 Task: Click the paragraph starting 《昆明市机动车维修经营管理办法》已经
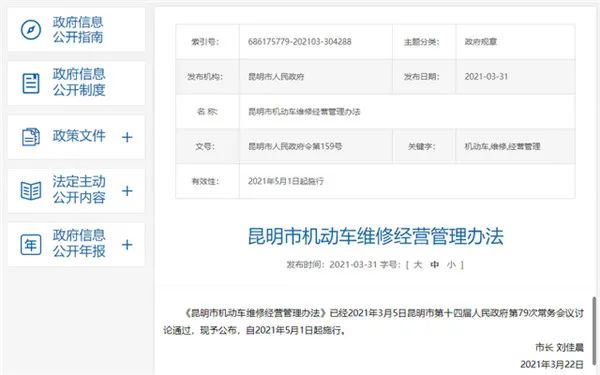pyautogui.click(x=373, y=321)
